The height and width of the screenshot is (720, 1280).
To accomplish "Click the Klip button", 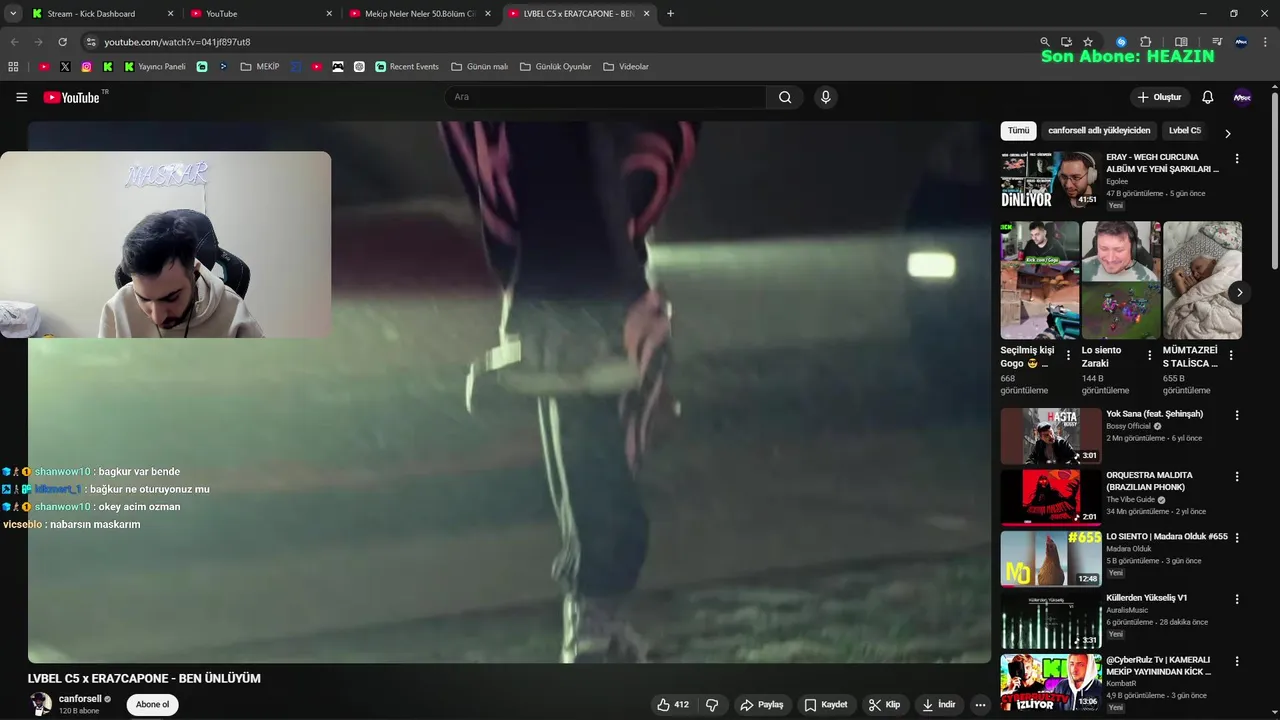I will coord(884,705).
